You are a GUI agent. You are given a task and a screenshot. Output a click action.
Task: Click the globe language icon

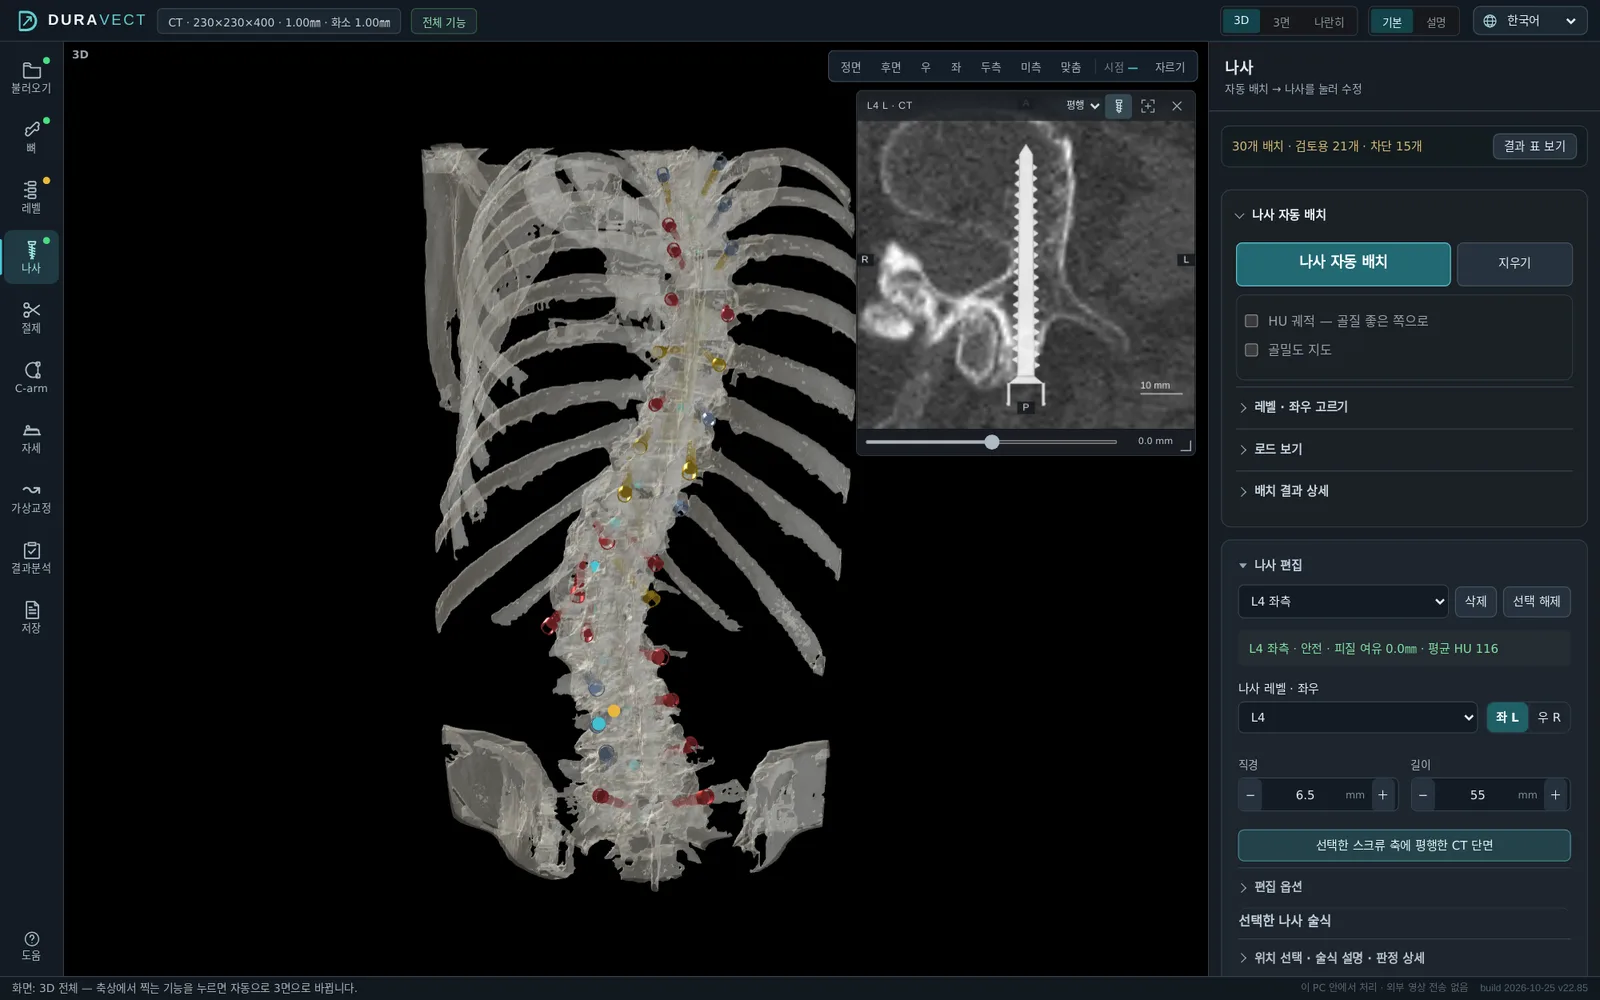click(1490, 21)
